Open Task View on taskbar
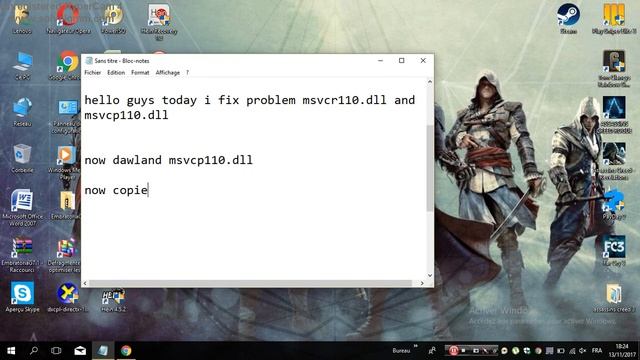Viewport: 640px width, 360px height. pos(56,351)
